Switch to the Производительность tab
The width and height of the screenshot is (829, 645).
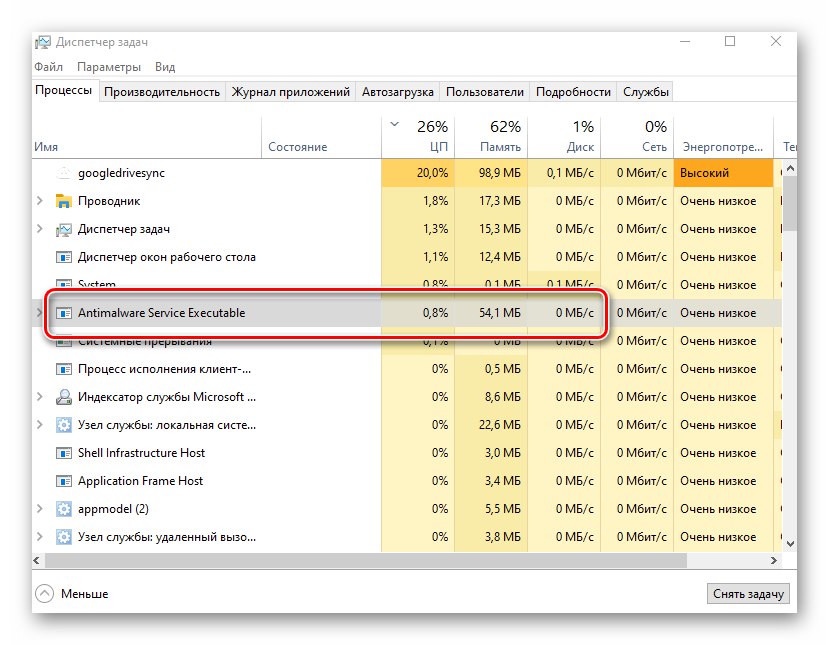pyautogui.click(x=162, y=92)
